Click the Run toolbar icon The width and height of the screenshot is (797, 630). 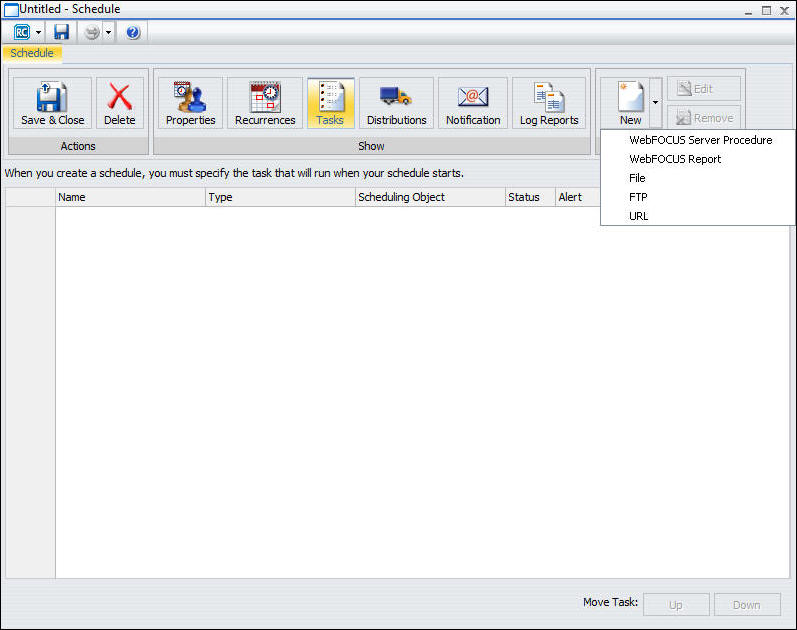[91, 33]
